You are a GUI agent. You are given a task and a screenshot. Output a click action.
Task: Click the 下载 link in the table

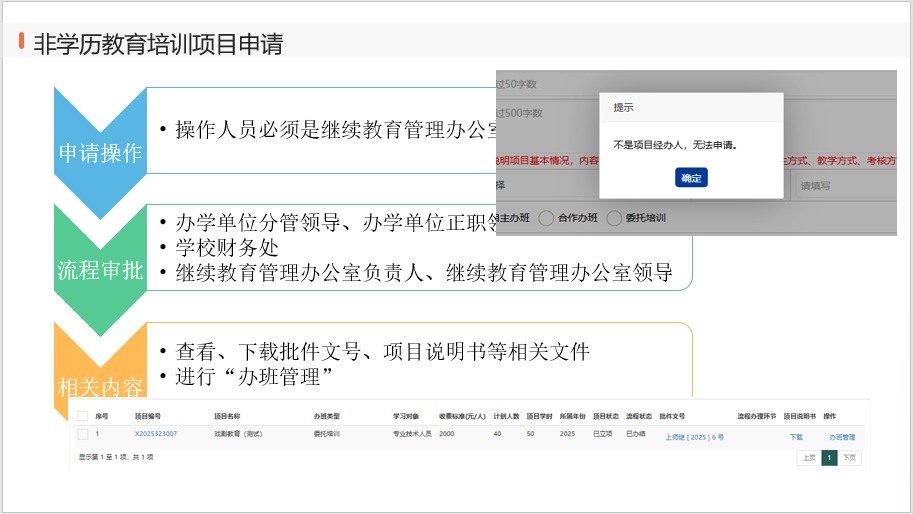(796, 437)
